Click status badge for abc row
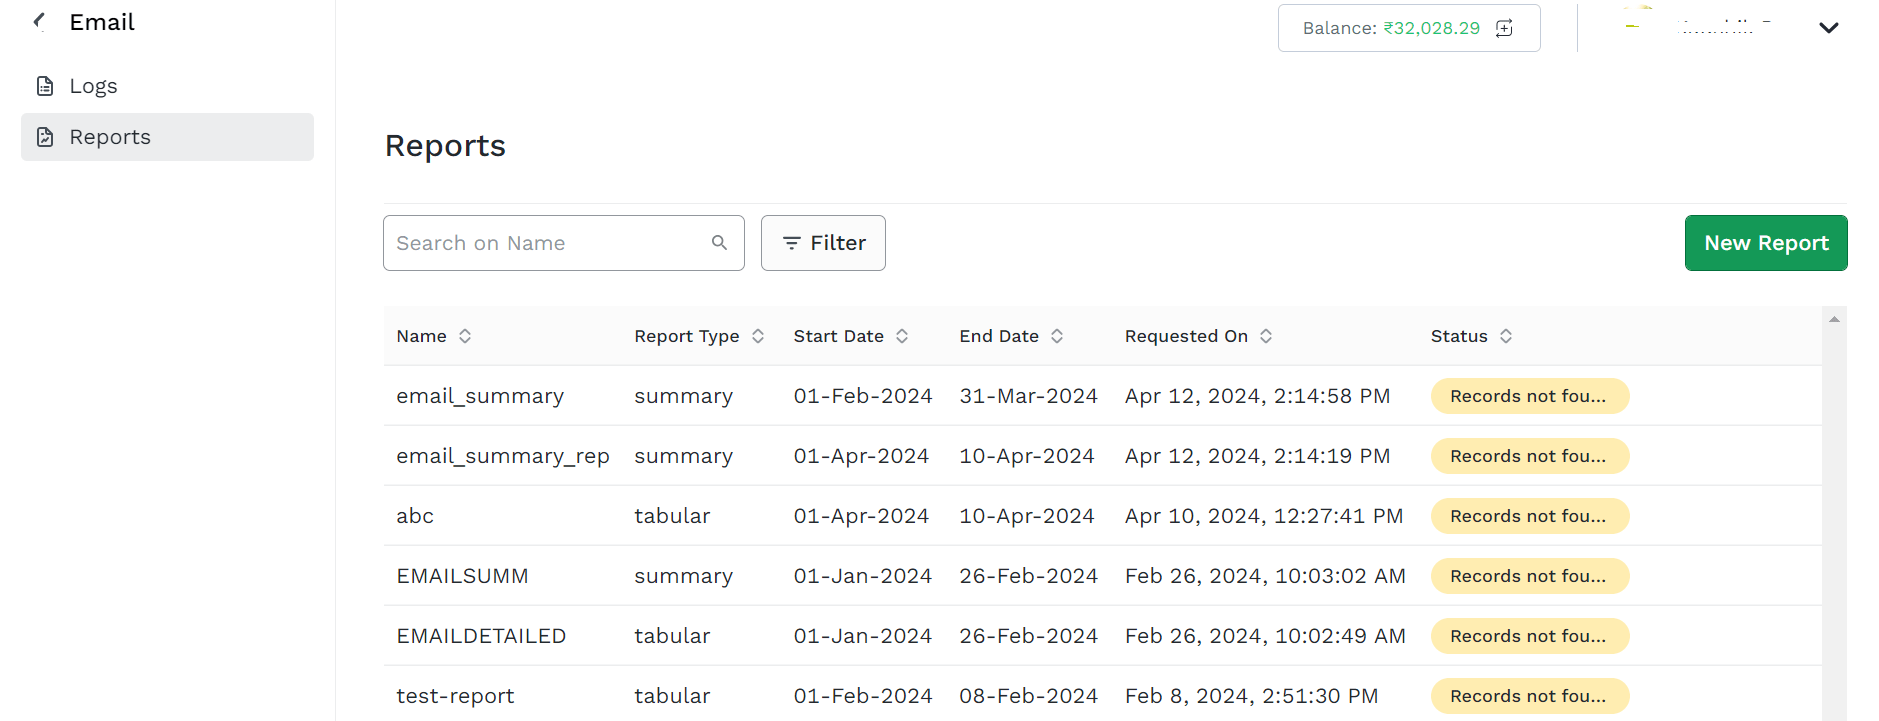The height and width of the screenshot is (721, 1879). coord(1530,516)
